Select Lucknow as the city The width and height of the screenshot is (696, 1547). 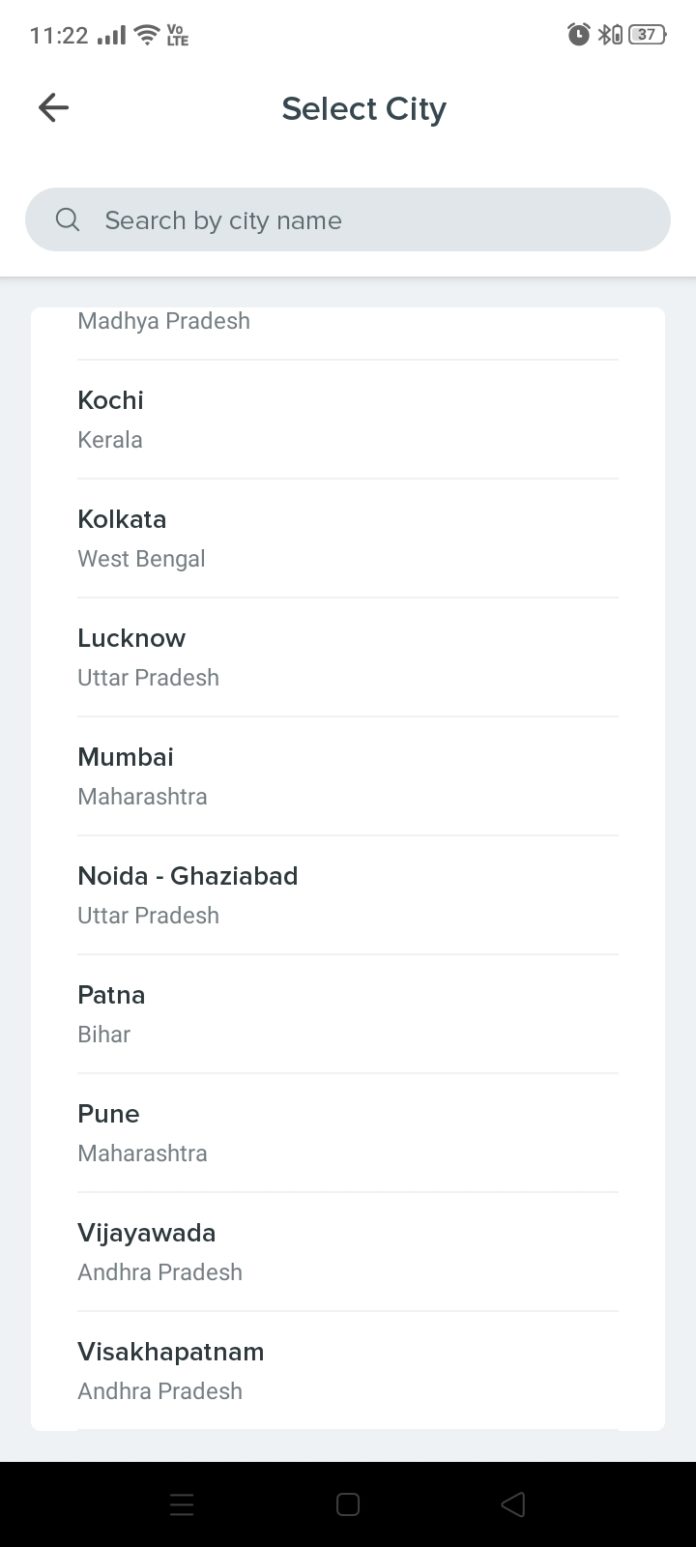347,657
